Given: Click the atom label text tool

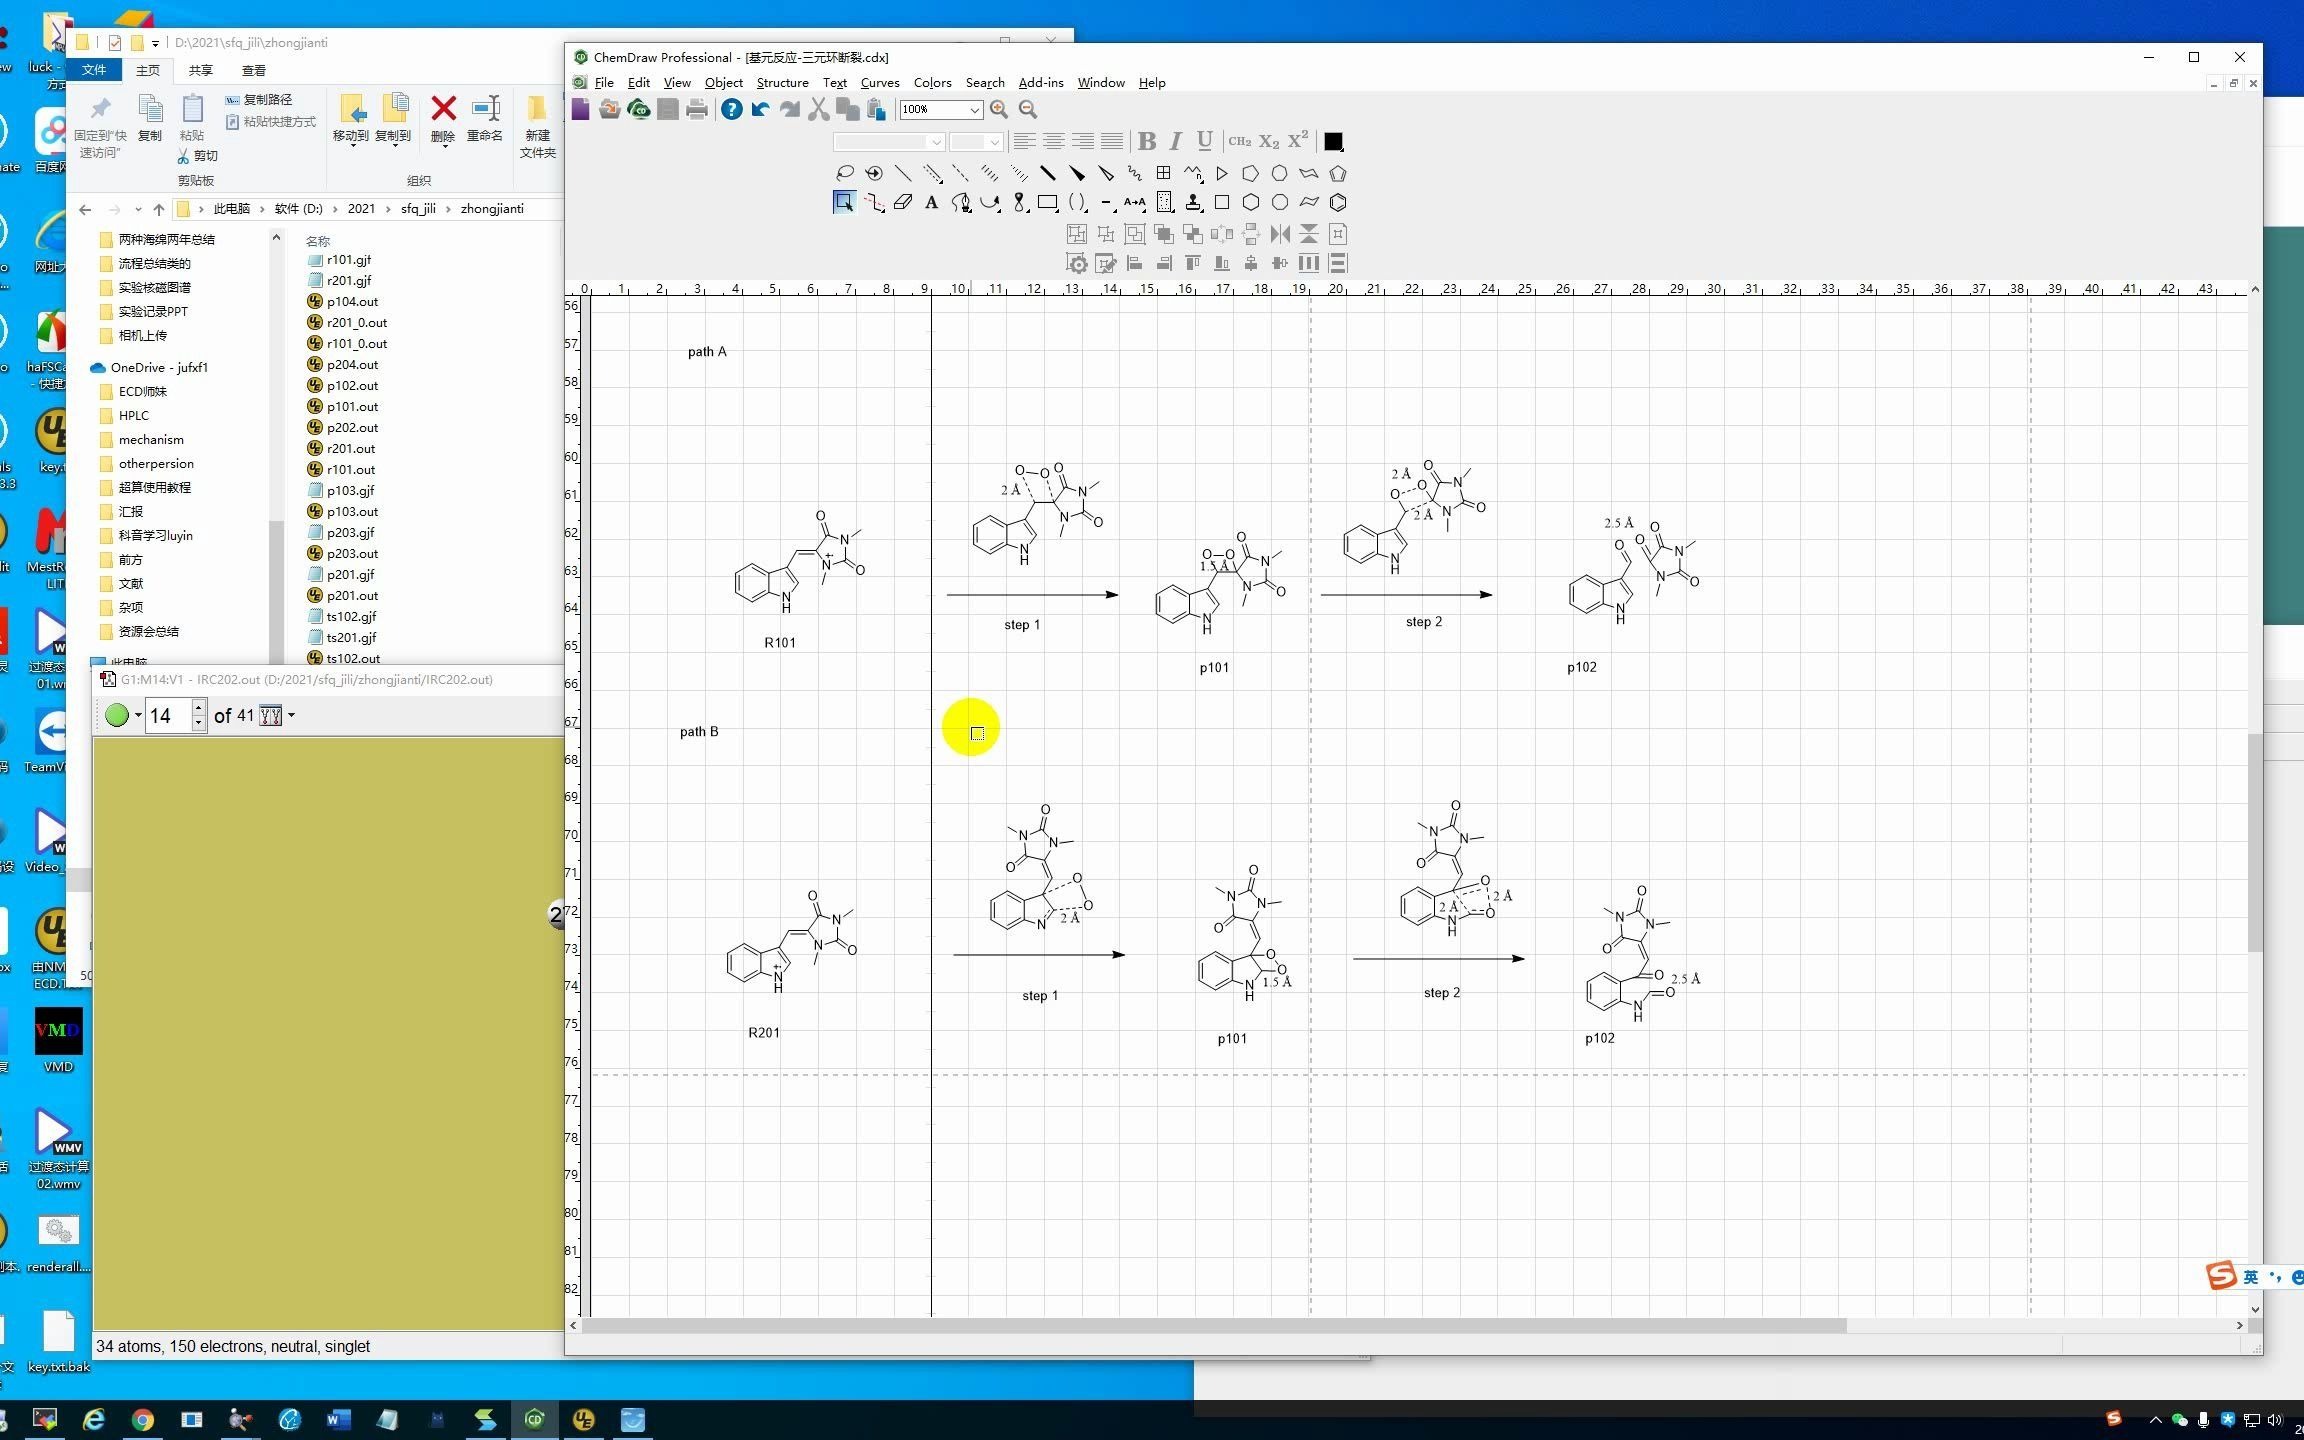Looking at the screenshot, I should (929, 201).
